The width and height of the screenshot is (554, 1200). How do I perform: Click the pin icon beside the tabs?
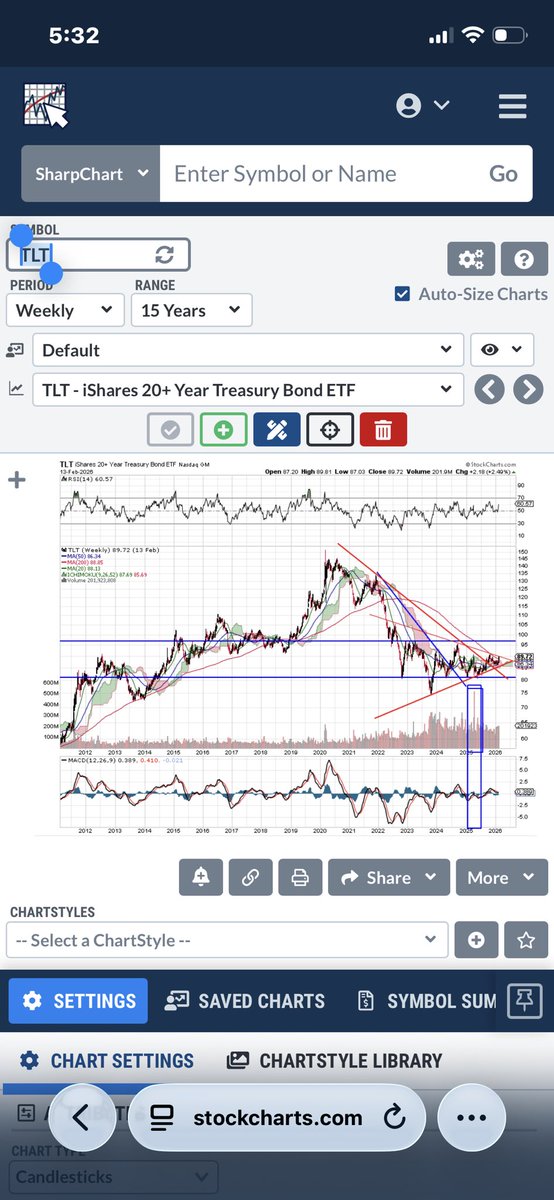[522, 1000]
